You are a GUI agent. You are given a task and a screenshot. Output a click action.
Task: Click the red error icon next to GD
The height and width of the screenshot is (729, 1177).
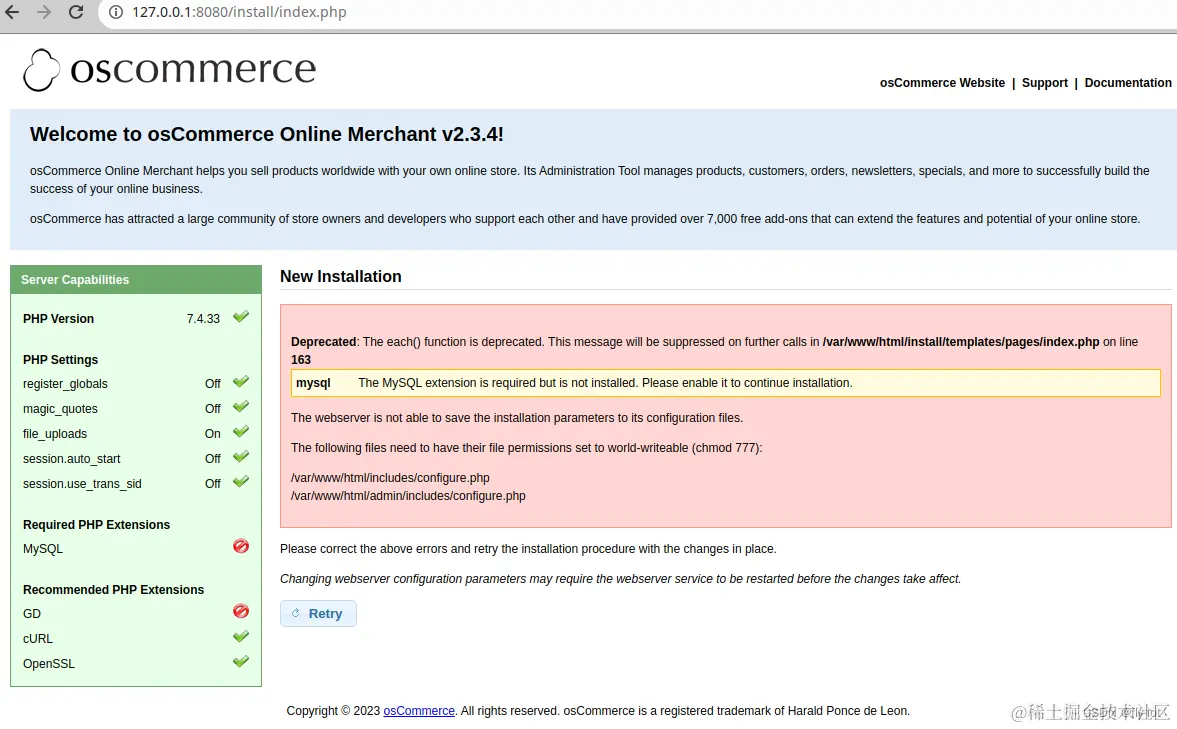[240, 611]
